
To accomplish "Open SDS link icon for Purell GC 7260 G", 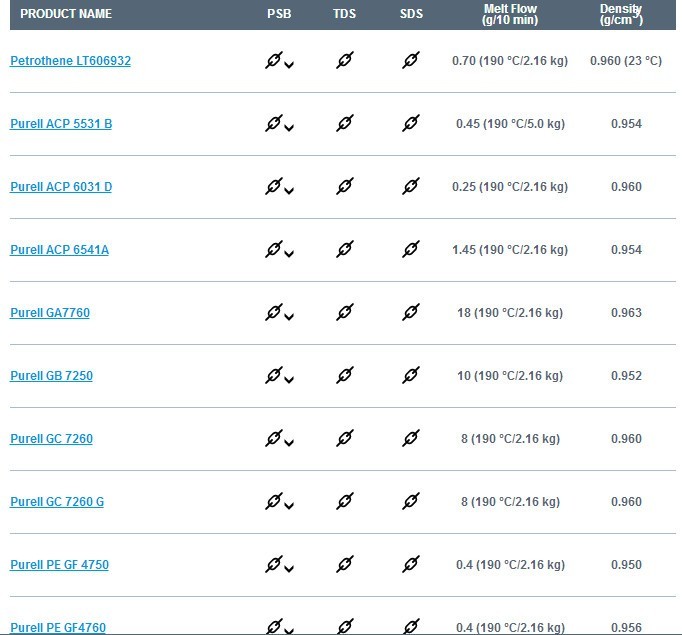I will point(411,501).
